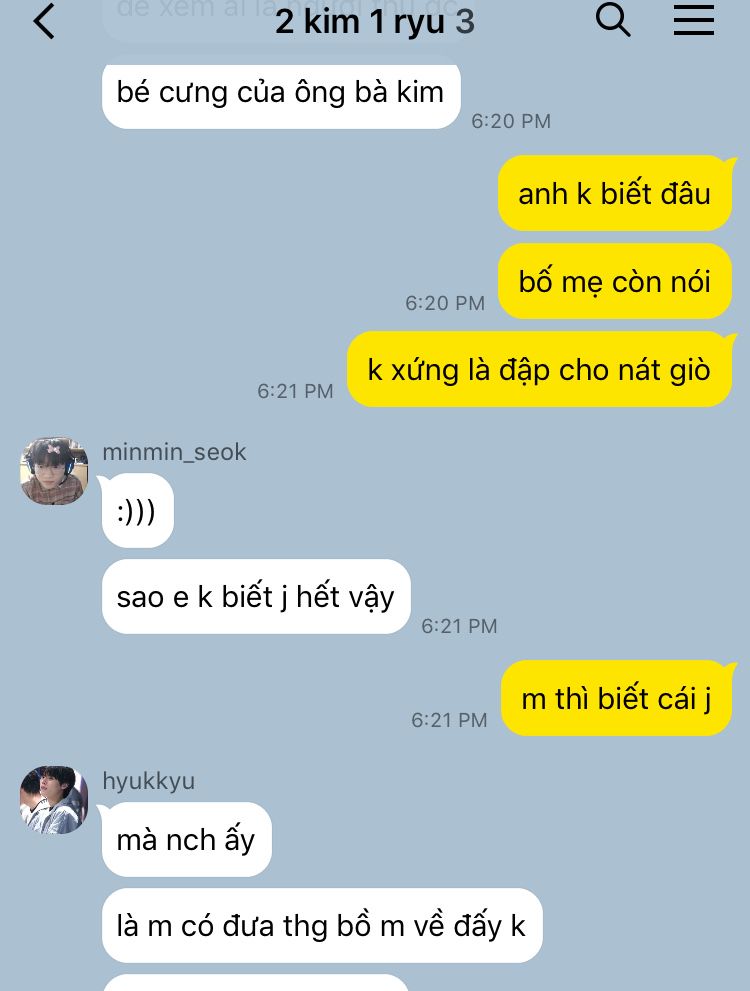The width and height of the screenshot is (750, 991).
Task: Open the chat search magnifier
Action: (613, 20)
